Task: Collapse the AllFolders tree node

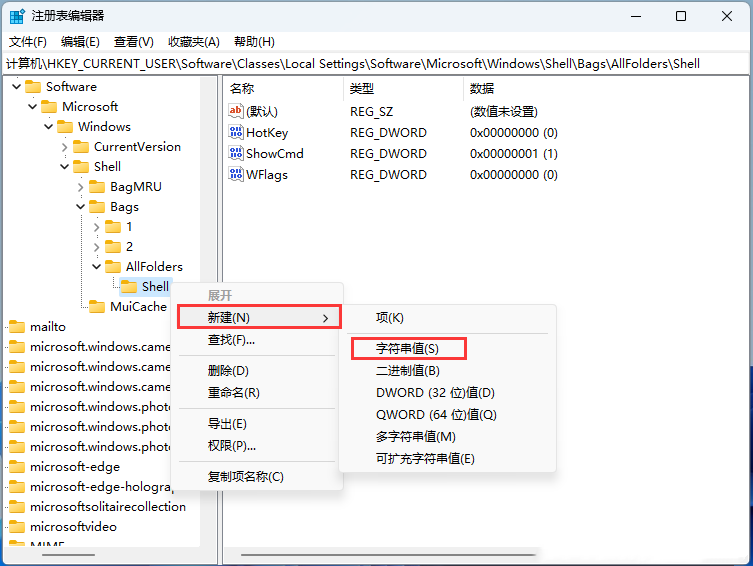Action: pyautogui.click(x=97, y=267)
